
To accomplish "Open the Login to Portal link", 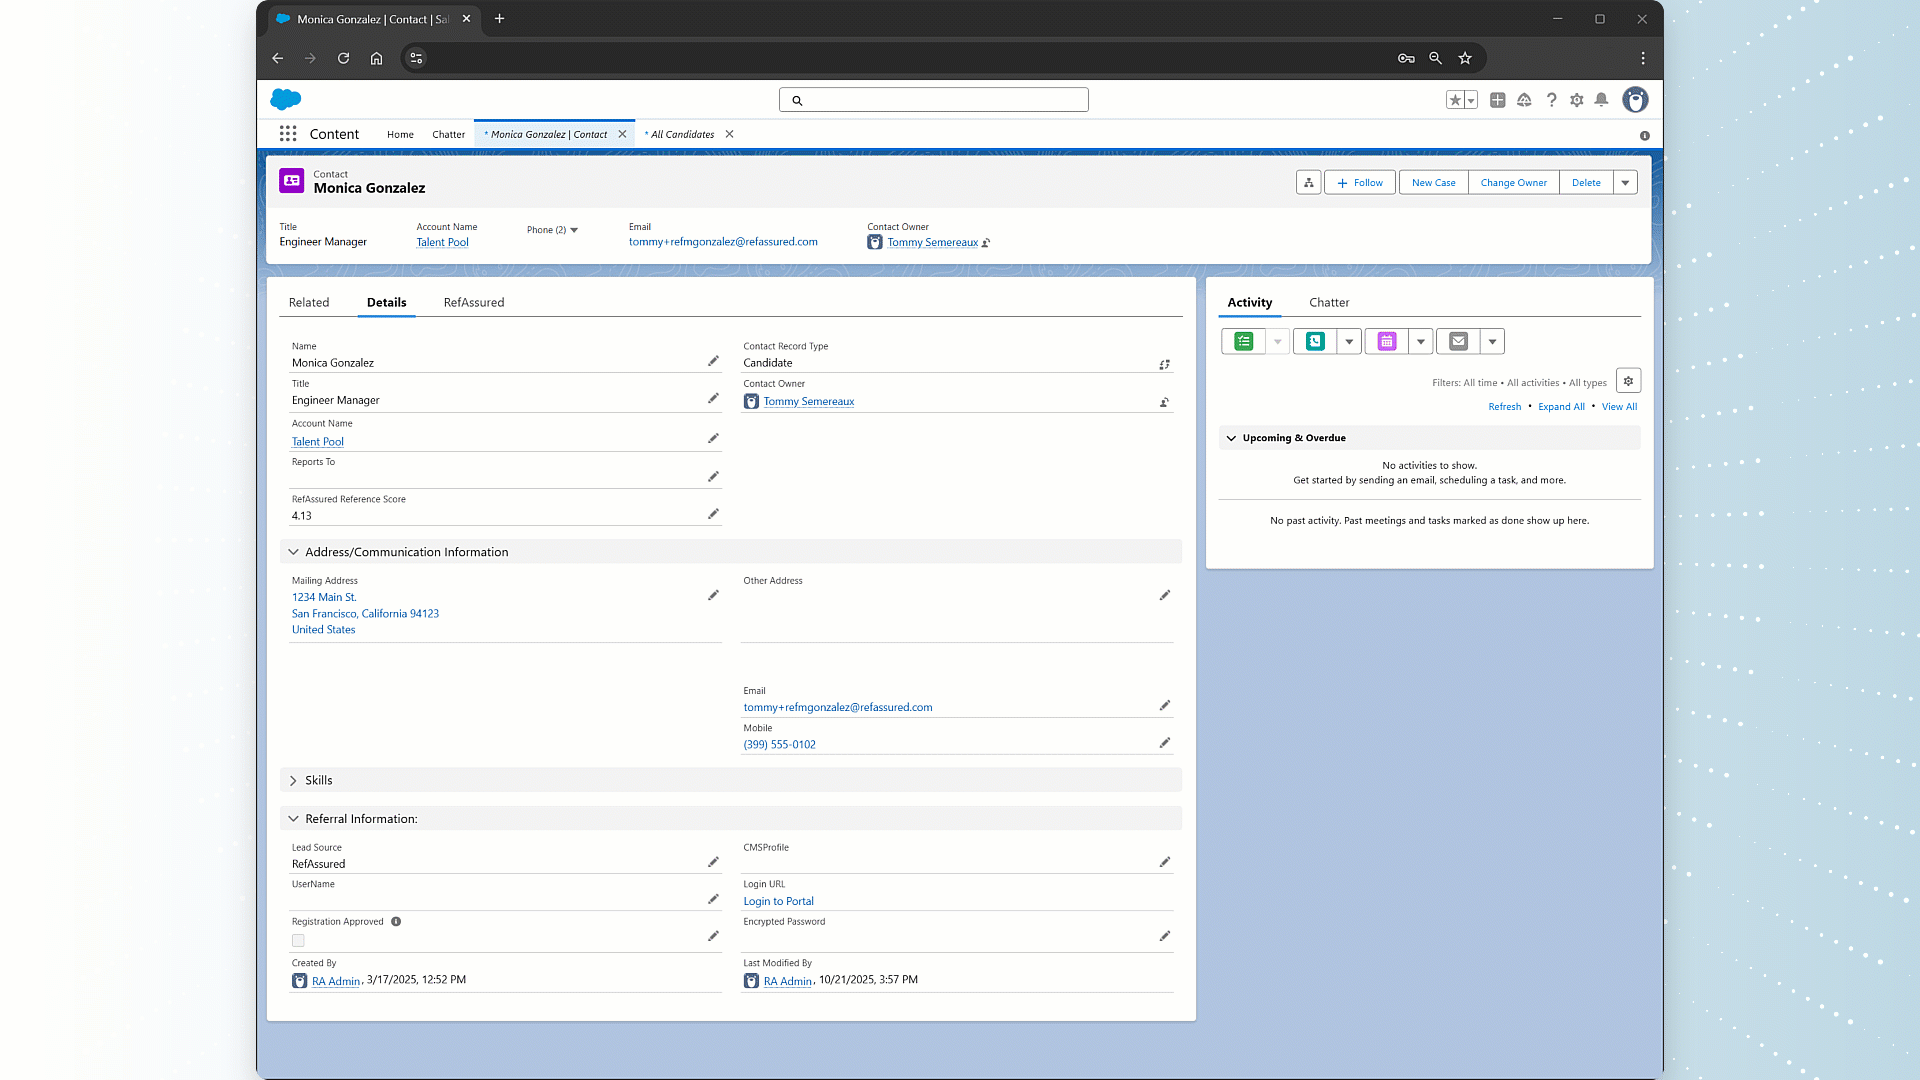I will [x=778, y=902].
